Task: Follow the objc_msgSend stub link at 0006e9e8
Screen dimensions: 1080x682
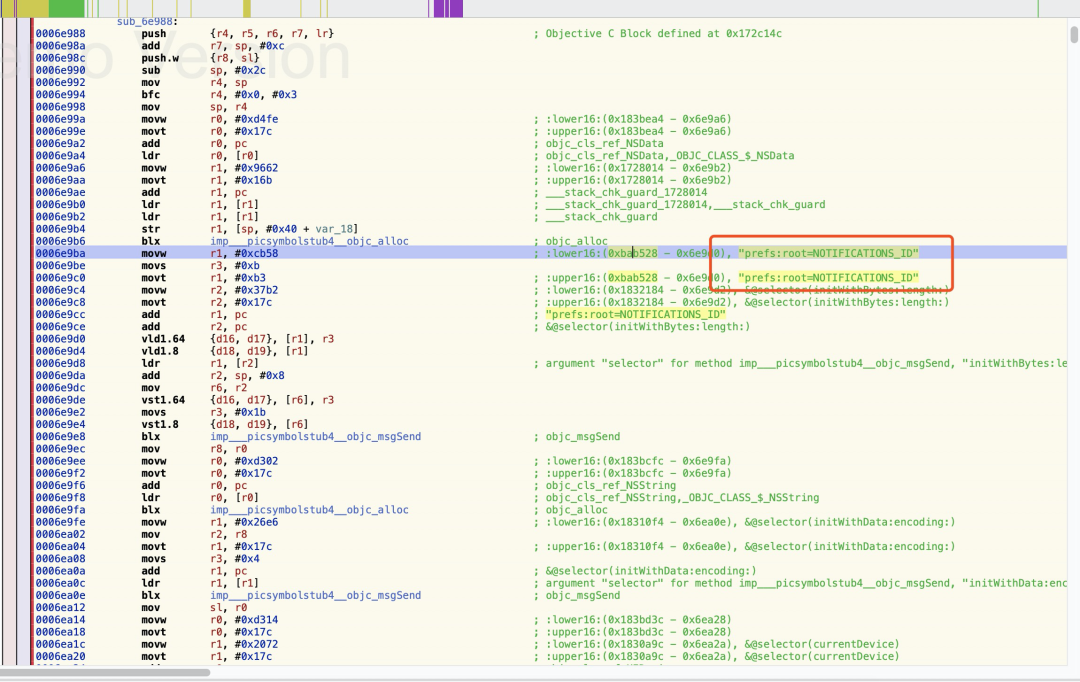Action: point(315,437)
